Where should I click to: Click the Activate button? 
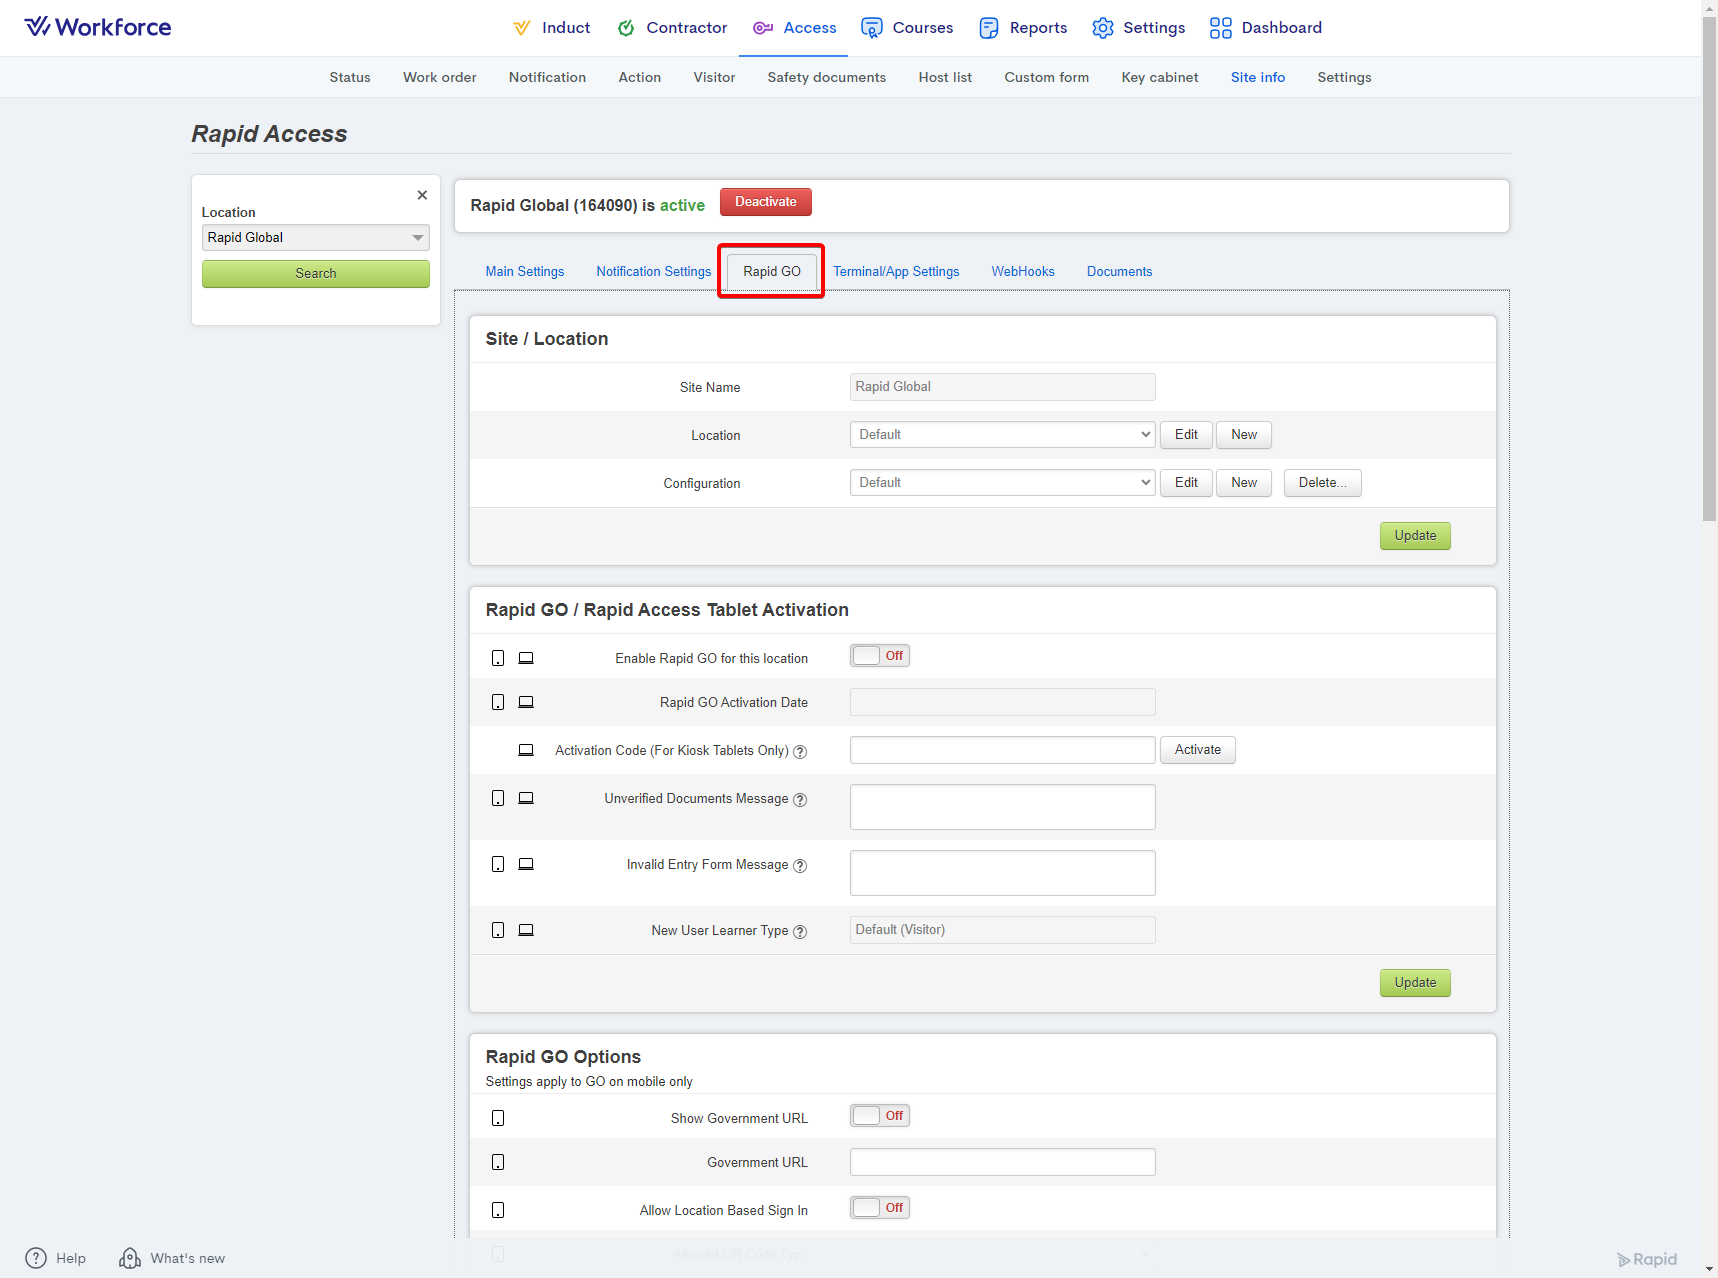pos(1198,750)
